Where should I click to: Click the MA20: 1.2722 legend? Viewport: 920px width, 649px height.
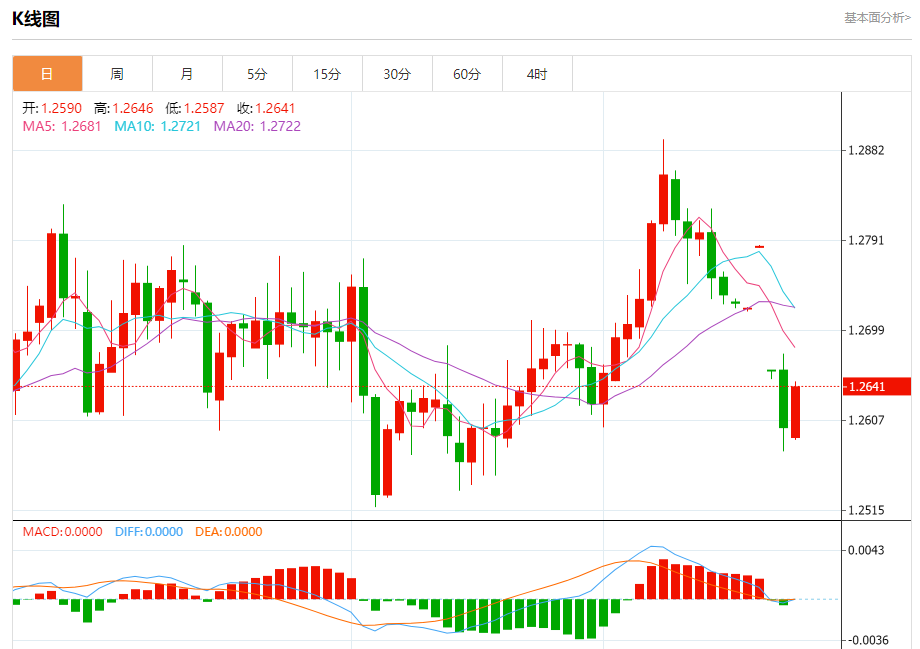(257, 126)
